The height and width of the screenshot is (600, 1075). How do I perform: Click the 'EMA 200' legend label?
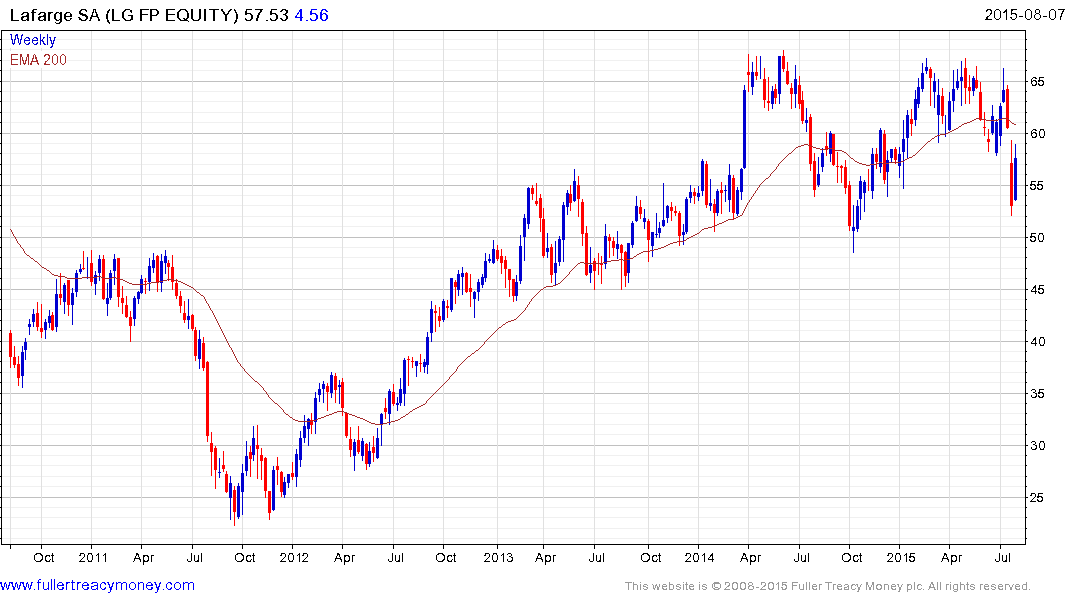38,60
